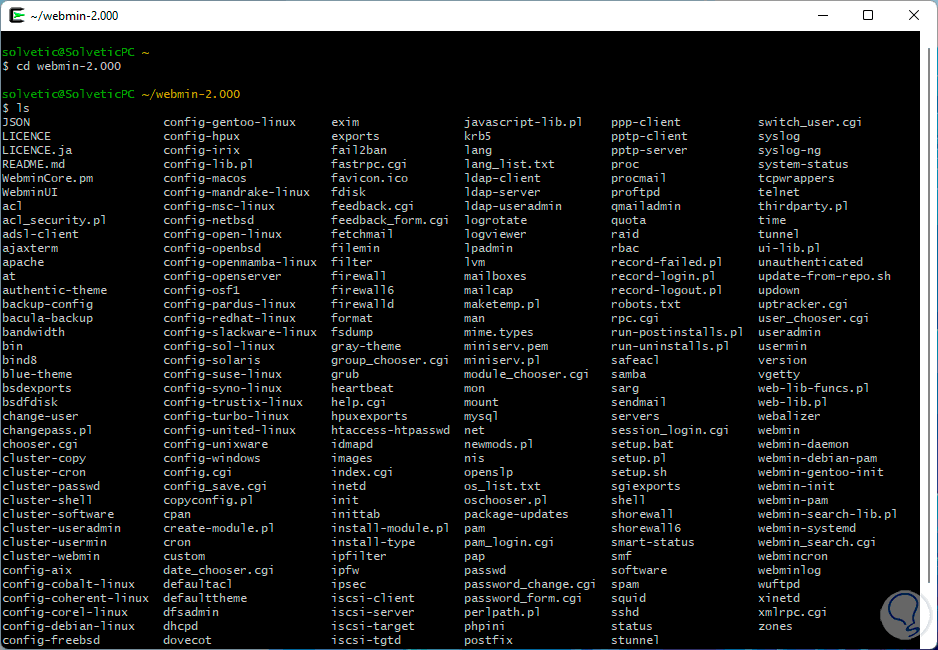
Task: Click the README.md entry in listing
Action: (33, 164)
